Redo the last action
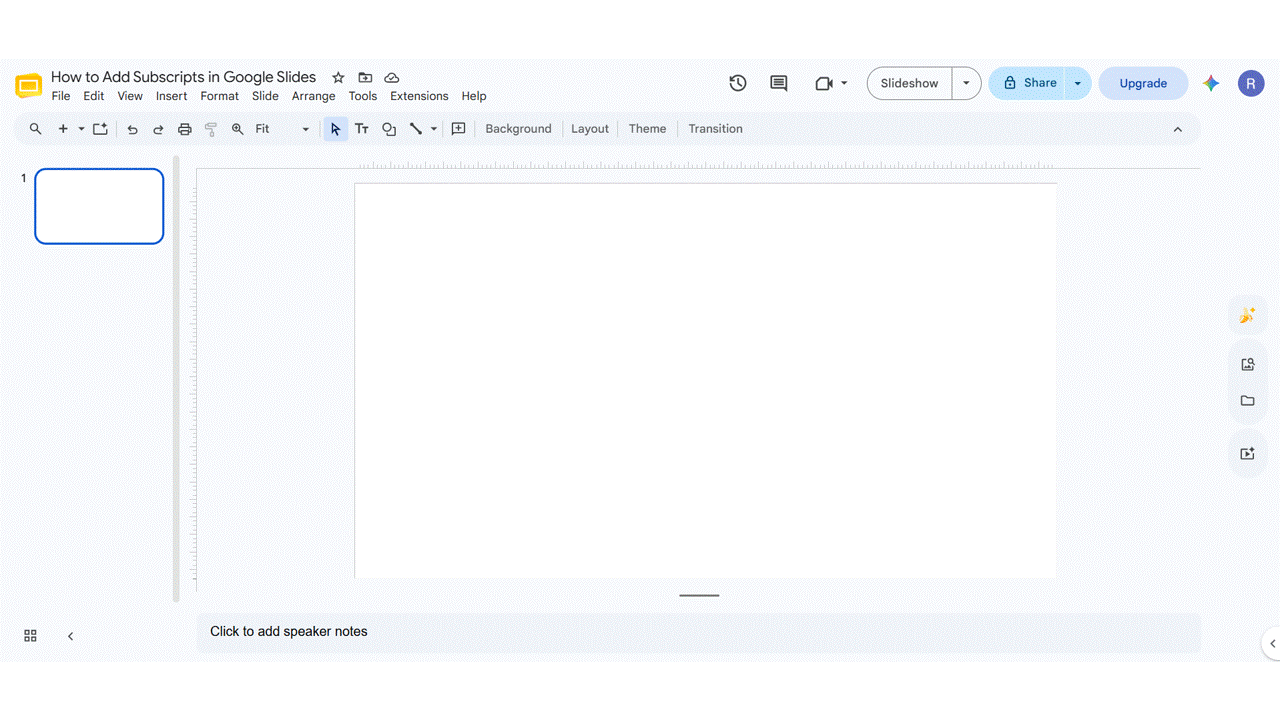Viewport: 1280px width, 720px height. coord(158,129)
